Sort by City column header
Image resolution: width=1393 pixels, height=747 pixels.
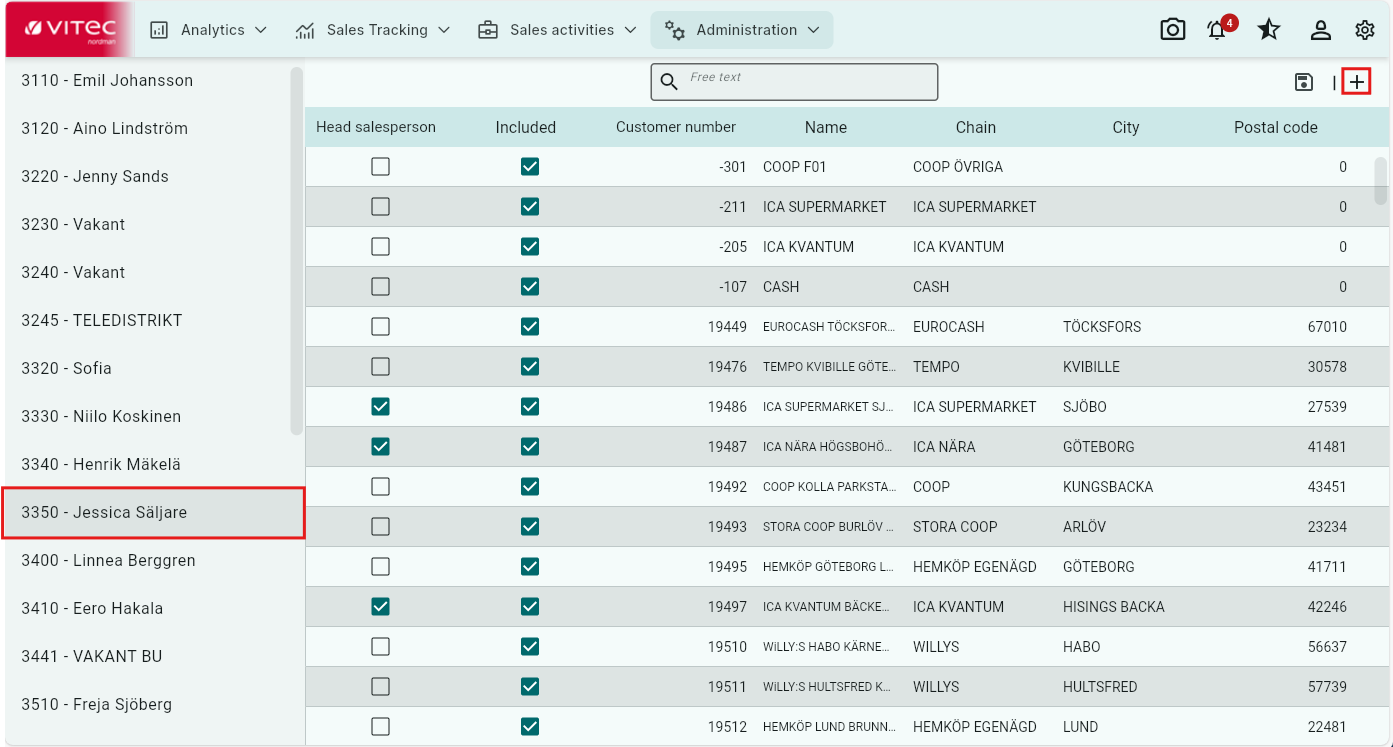click(x=1126, y=127)
